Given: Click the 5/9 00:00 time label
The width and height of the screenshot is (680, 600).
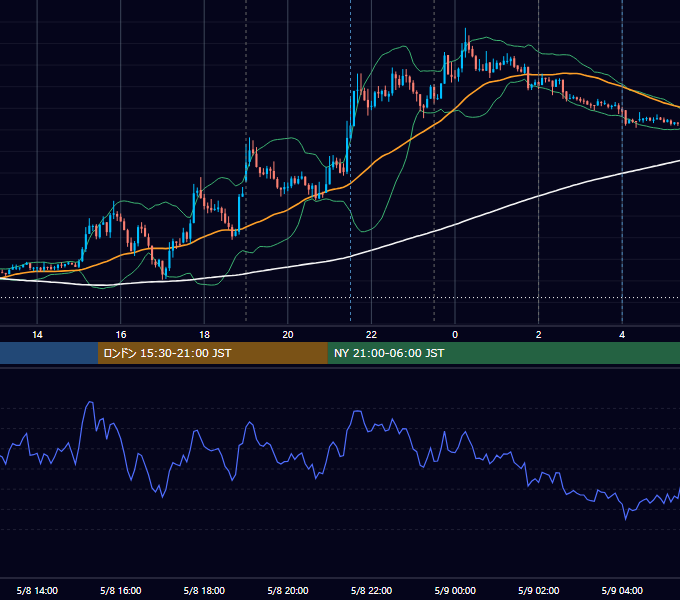Looking at the screenshot, I should [x=455, y=590].
